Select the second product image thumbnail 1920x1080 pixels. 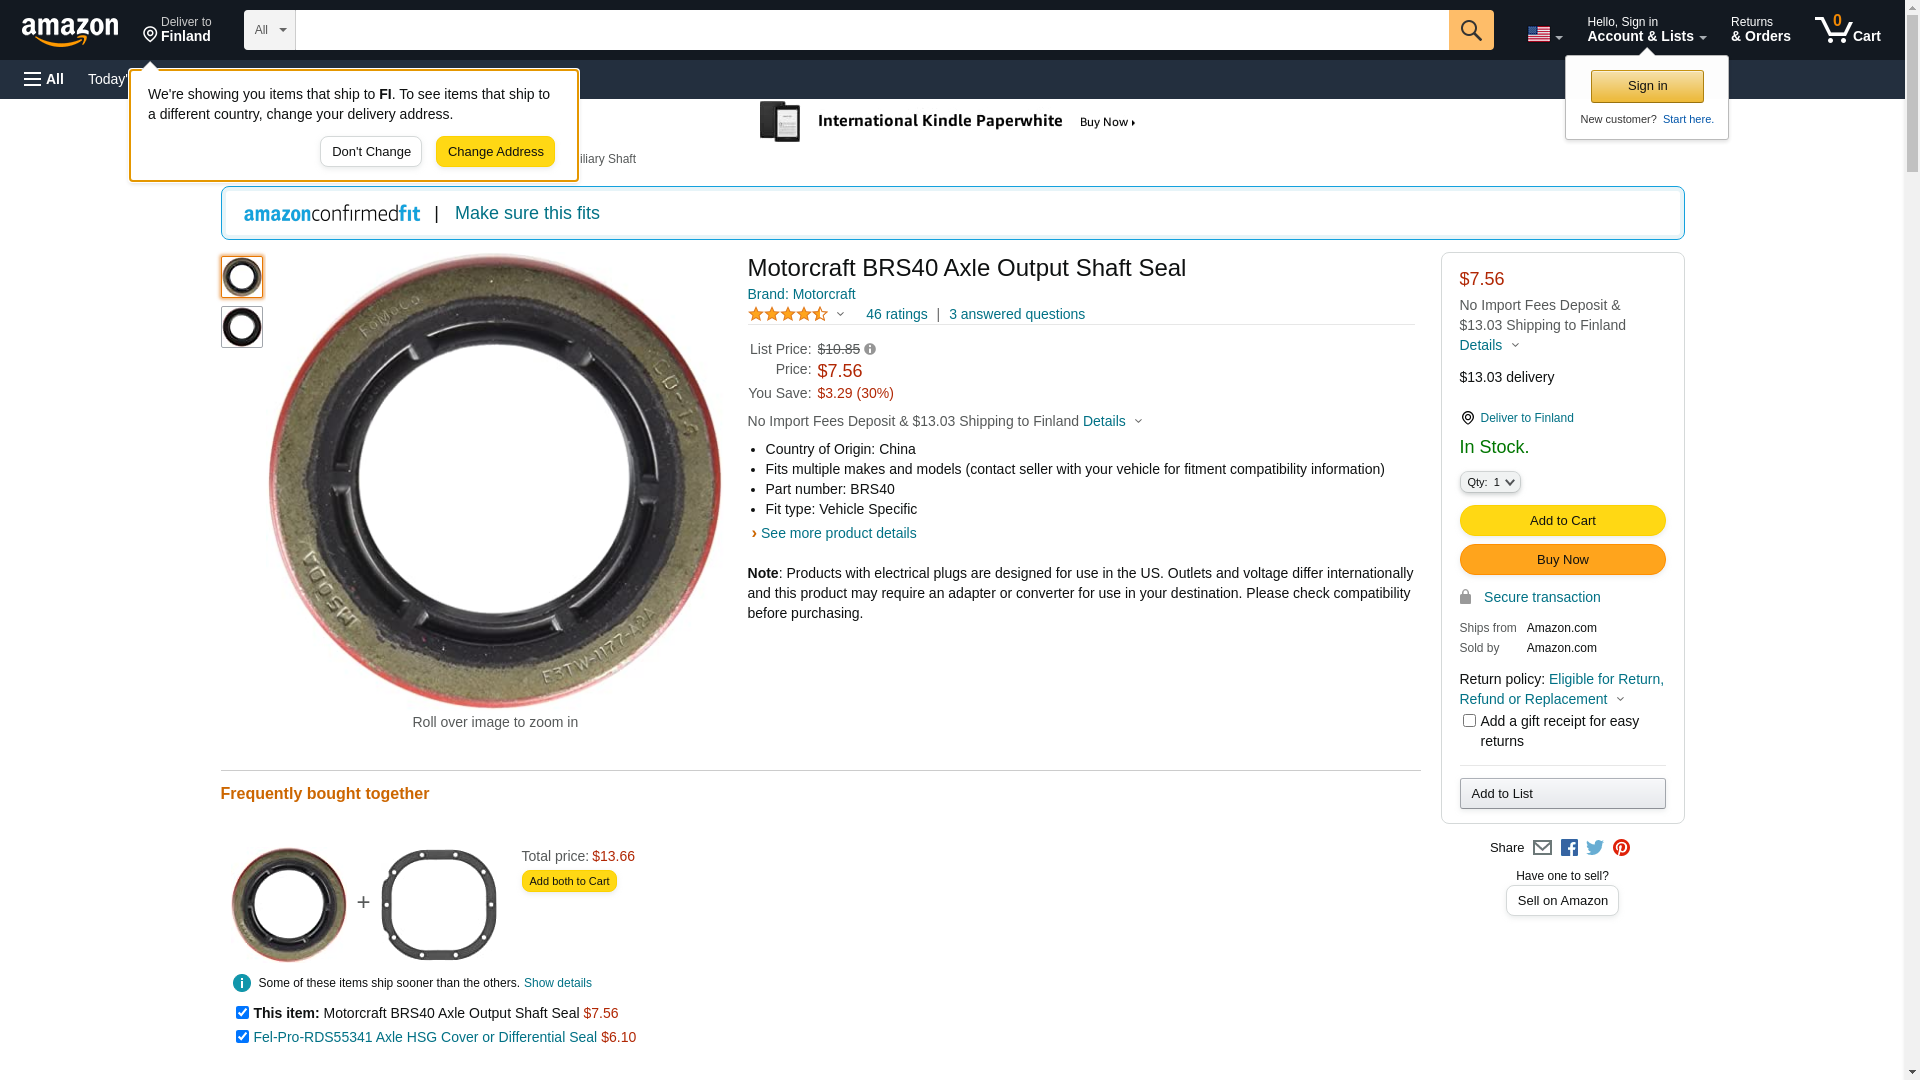point(242,327)
